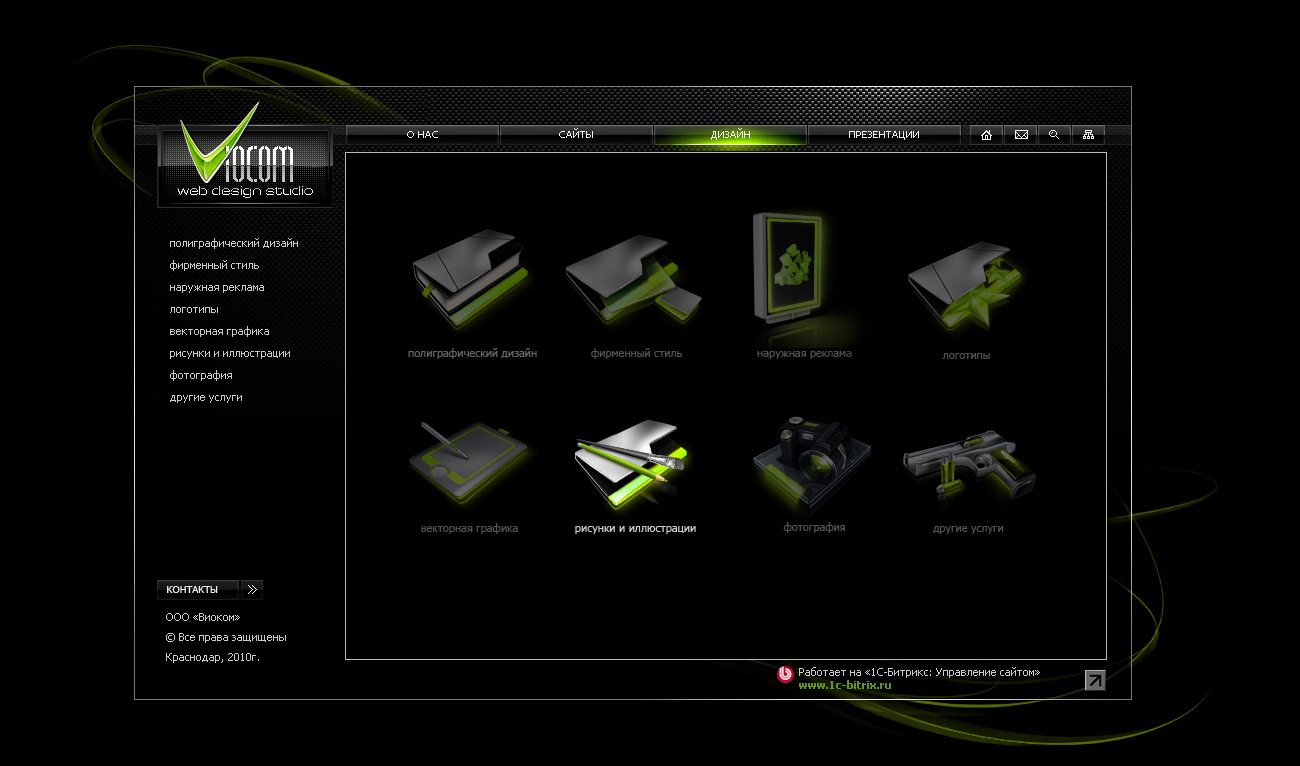1300x766 pixels.
Task: Switch to the САЙТЫ tab
Action: pos(576,134)
